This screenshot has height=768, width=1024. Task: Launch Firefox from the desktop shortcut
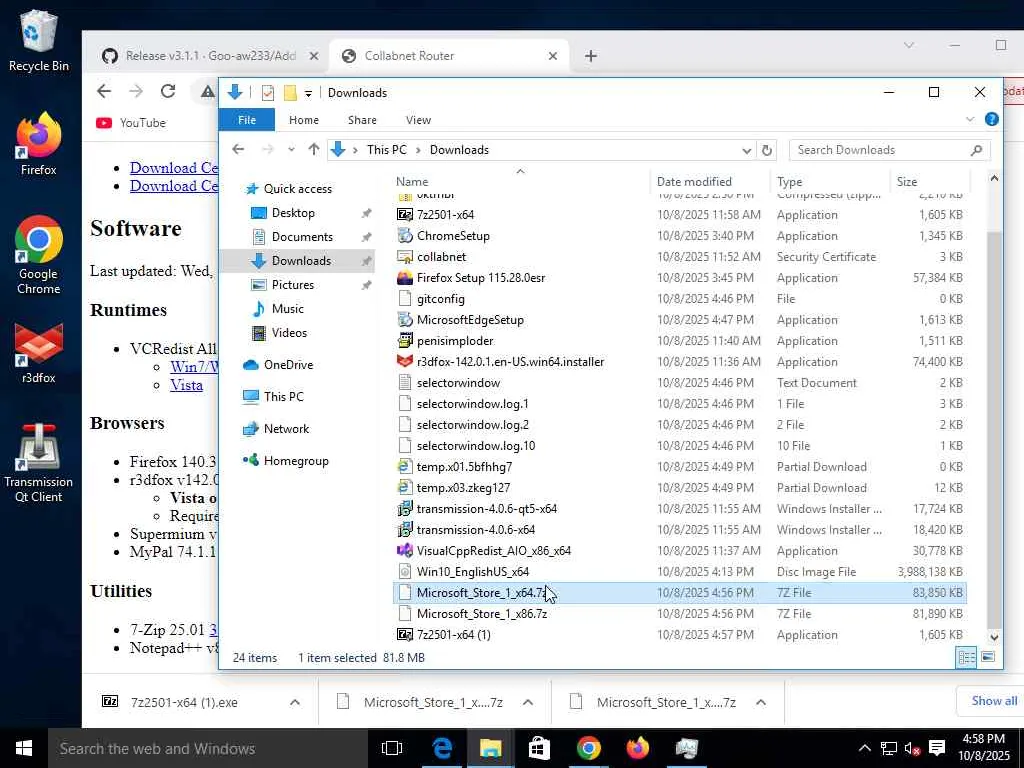(x=39, y=144)
